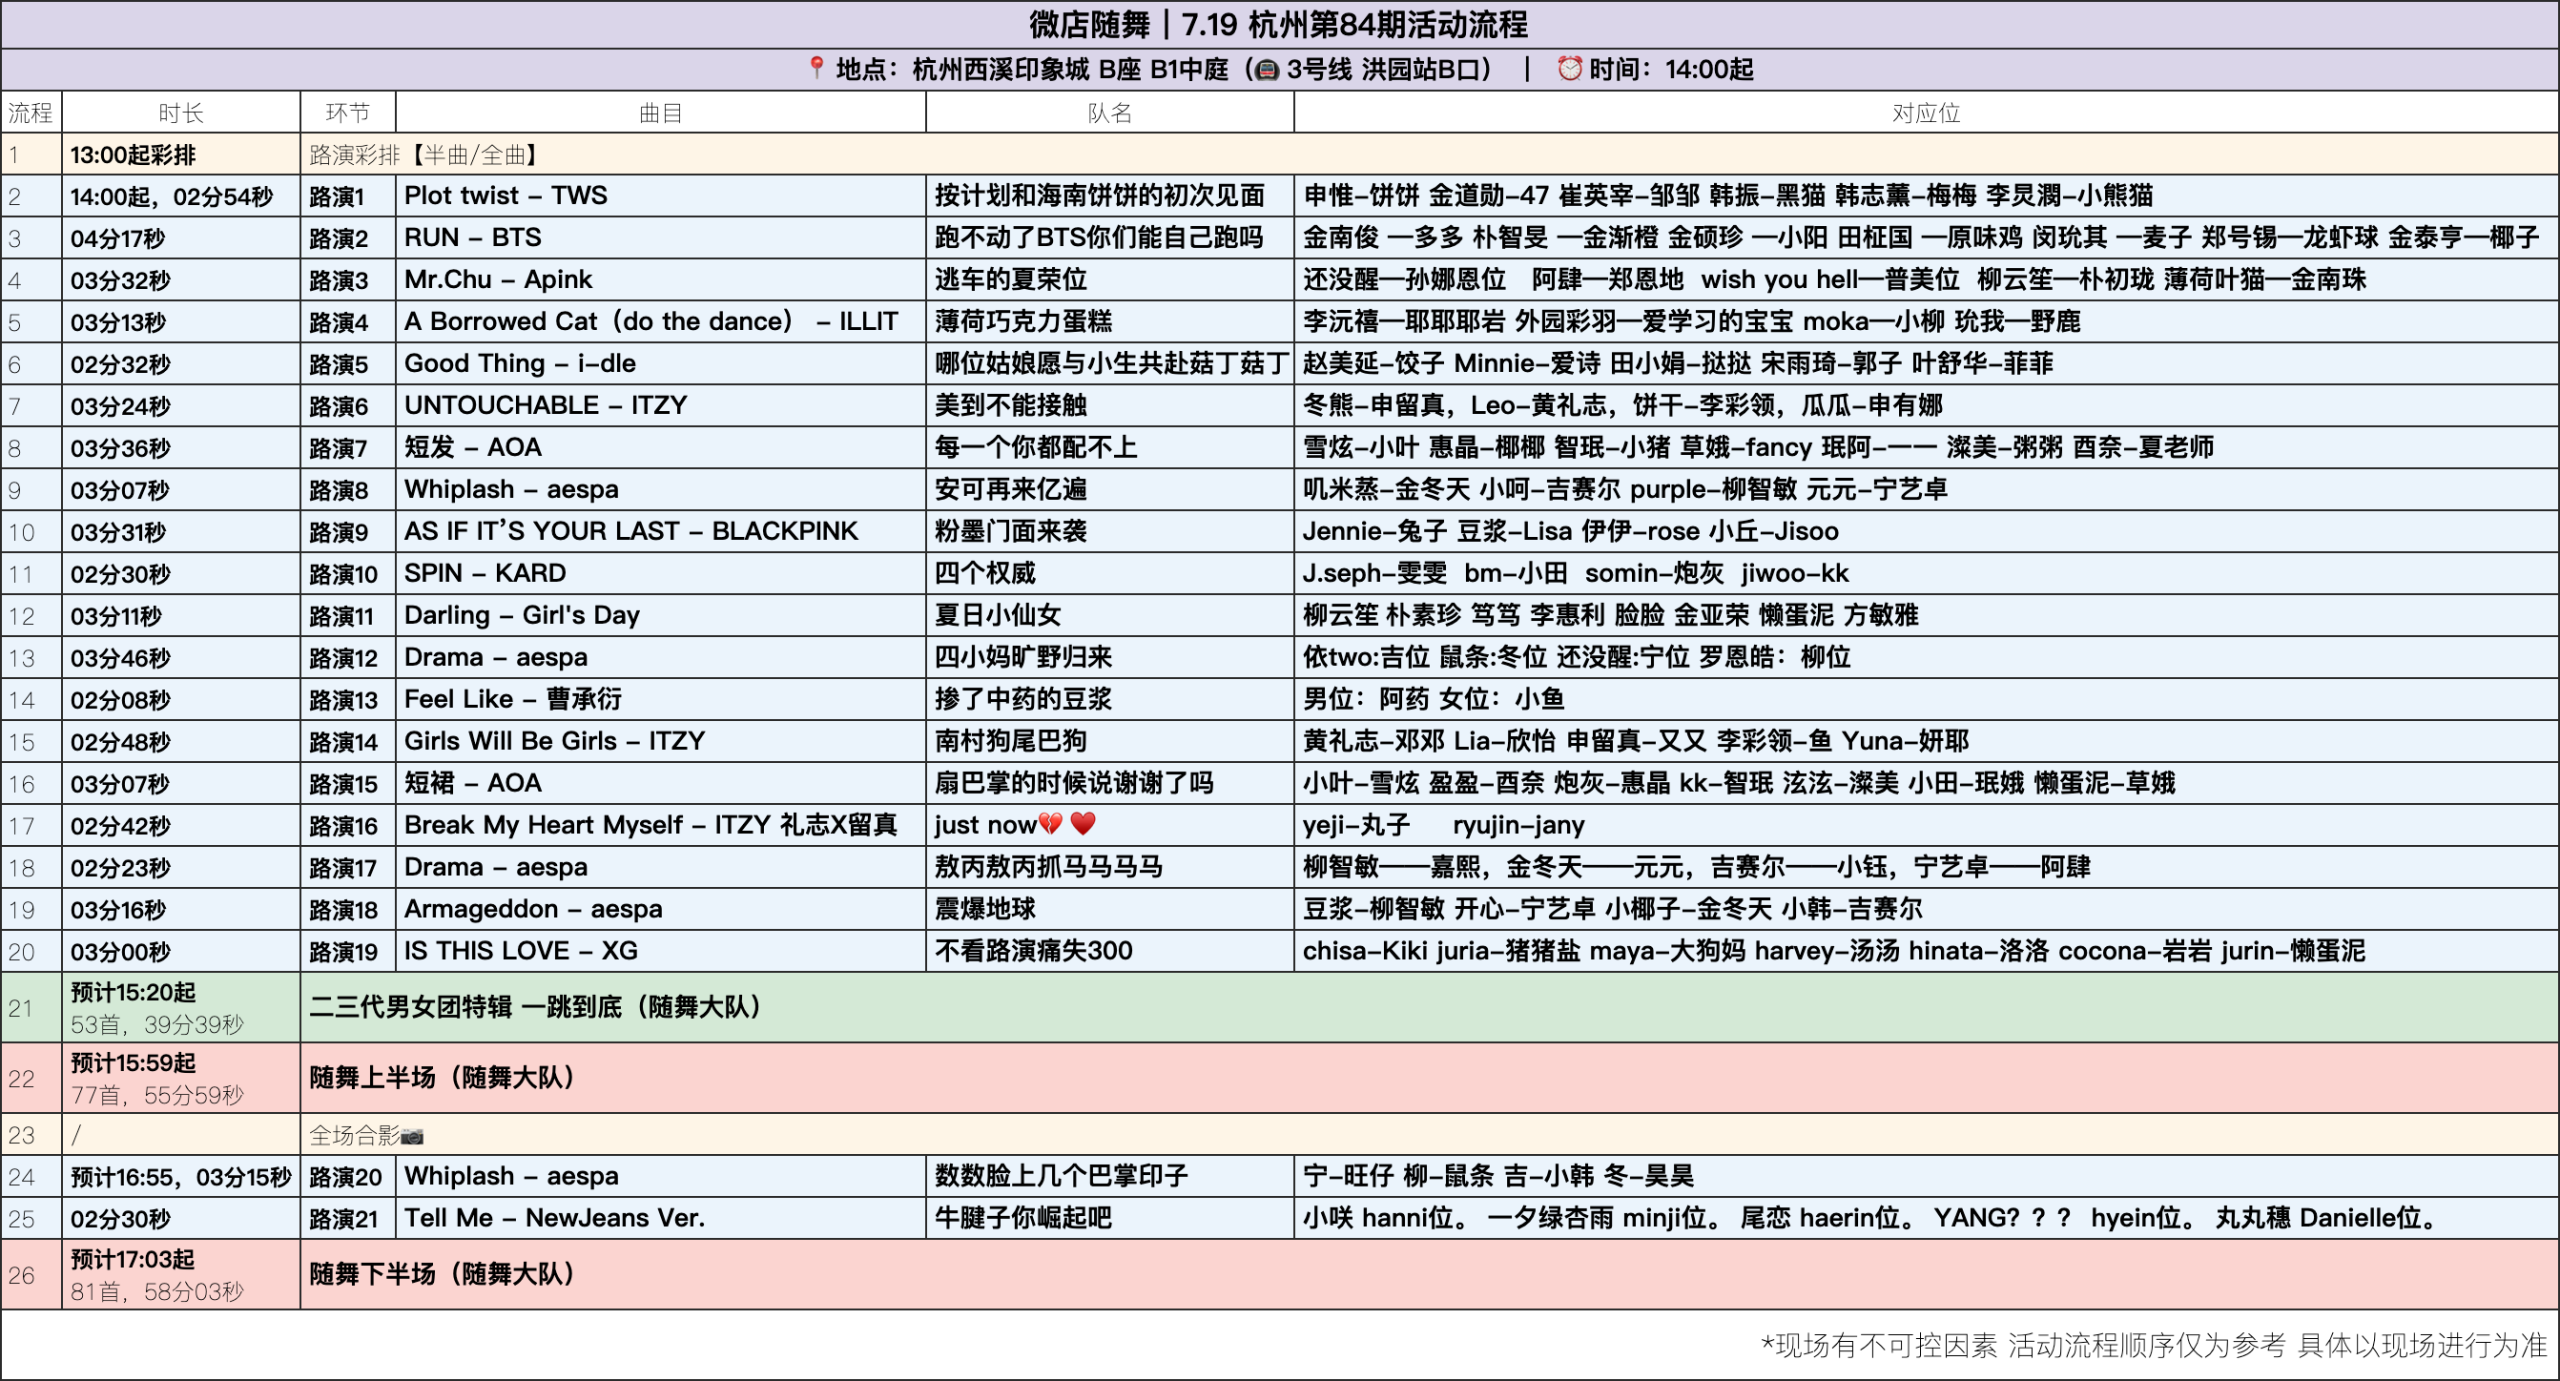Click the alarm clock icon before 时间
This screenshot has width=2560, height=1381.
[x=1569, y=68]
